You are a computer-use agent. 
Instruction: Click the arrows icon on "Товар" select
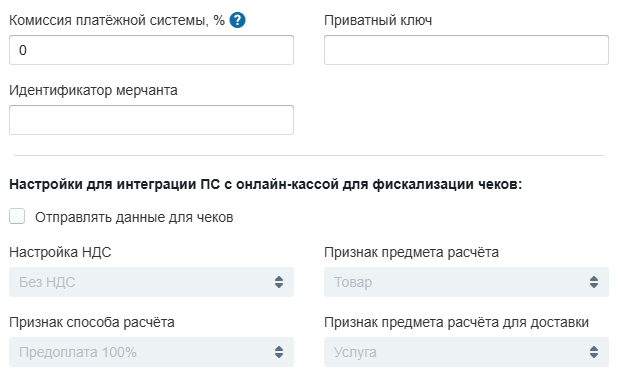(x=594, y=282)
